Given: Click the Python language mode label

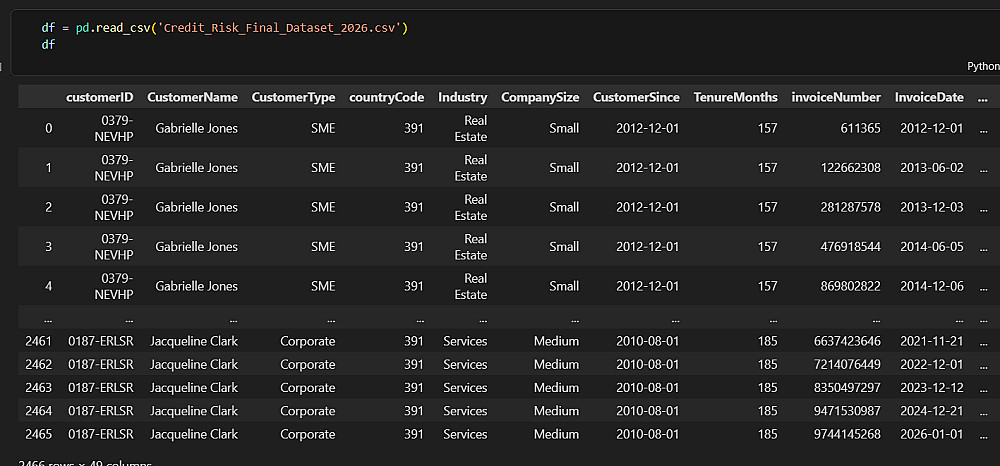Looking at the screenshot, I should coord(984,66).
